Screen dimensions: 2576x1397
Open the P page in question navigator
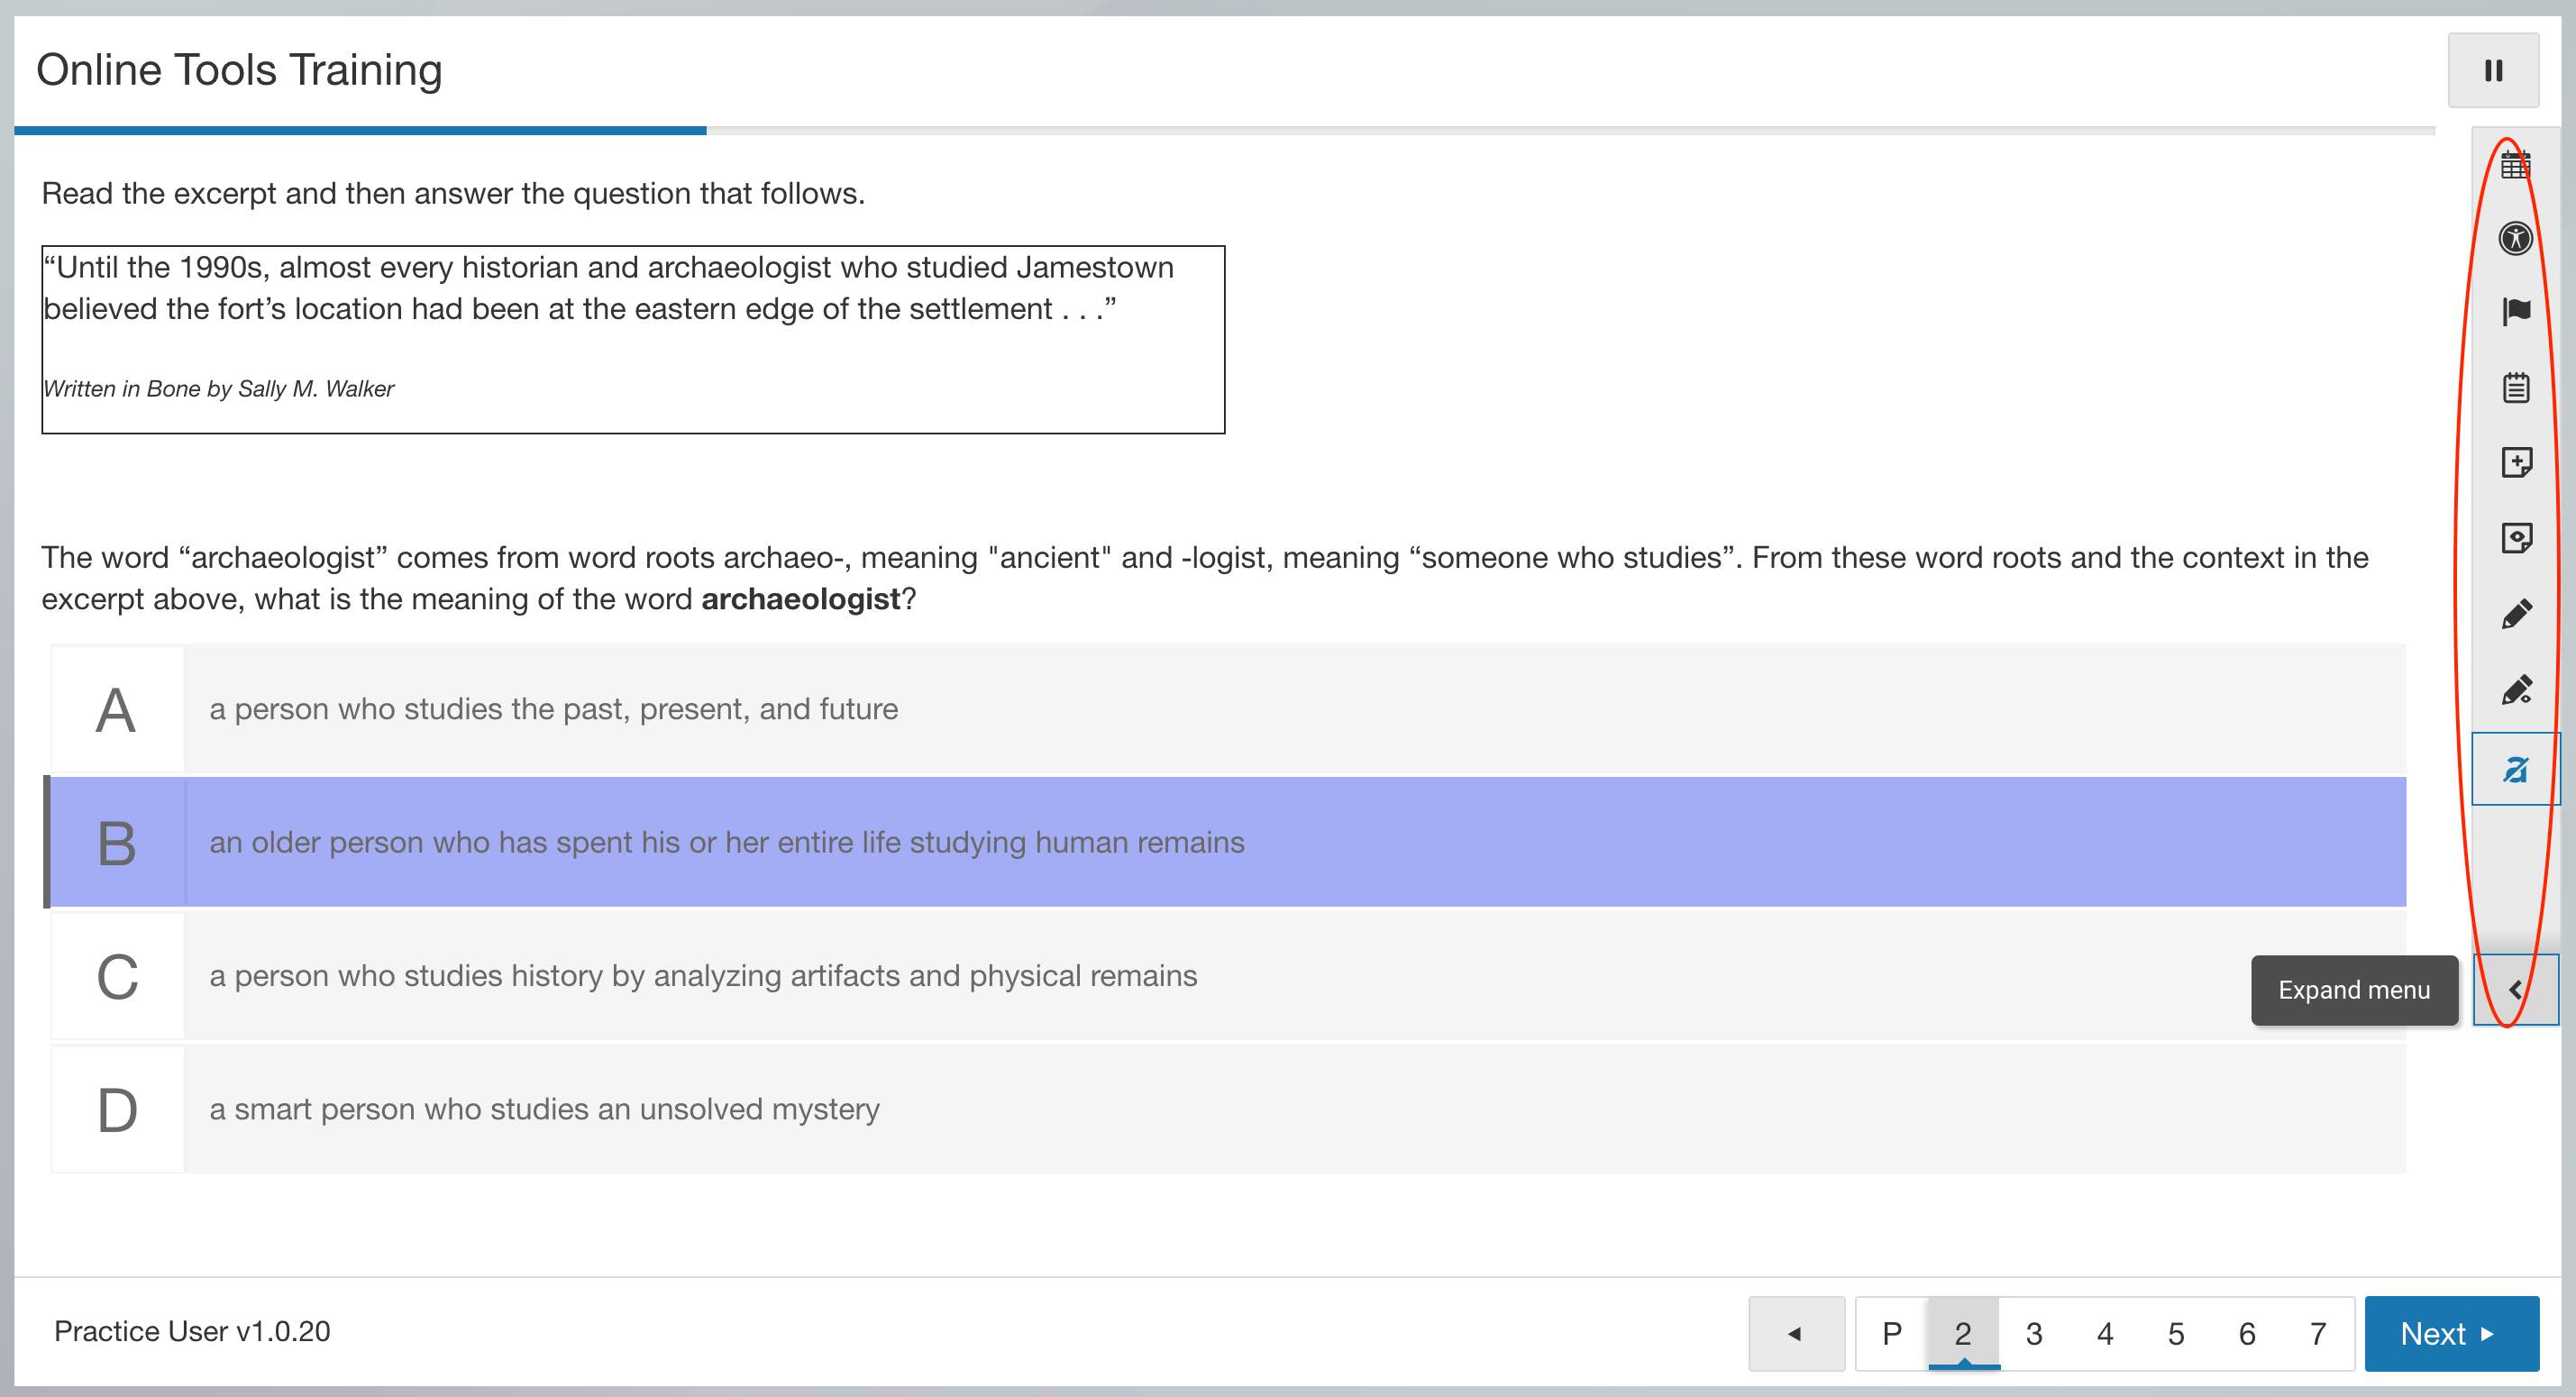pyautogui.click(x=1891, y=1333)
